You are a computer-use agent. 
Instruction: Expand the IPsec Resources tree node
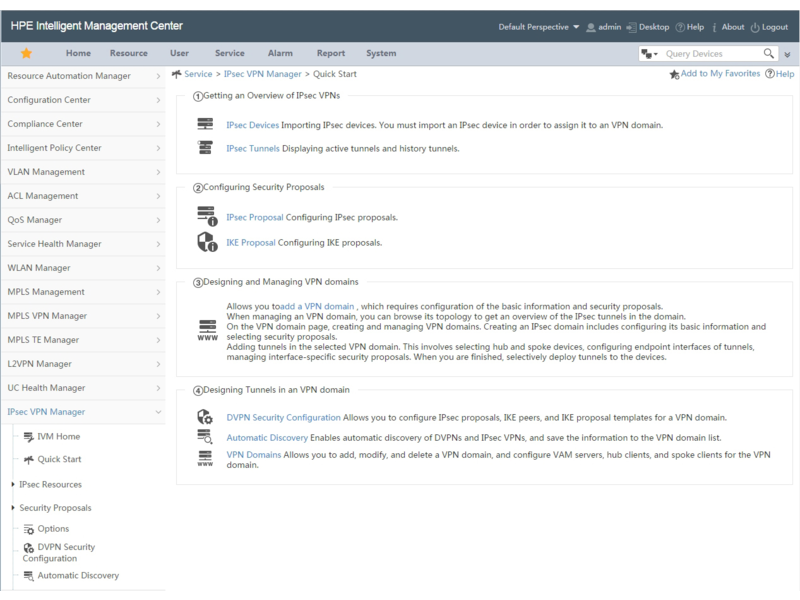pyautogui.click(x=13, y=484)
